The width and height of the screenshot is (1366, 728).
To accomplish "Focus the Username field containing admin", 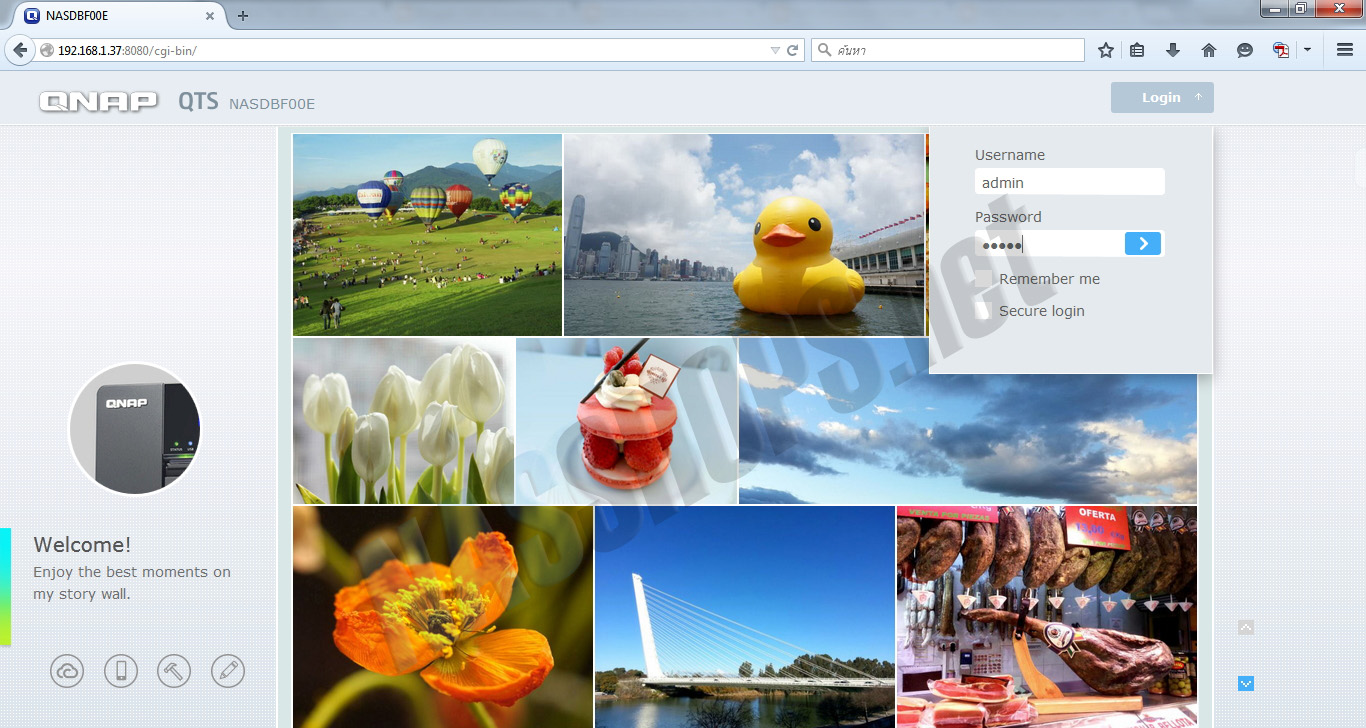I will 1070,182.
